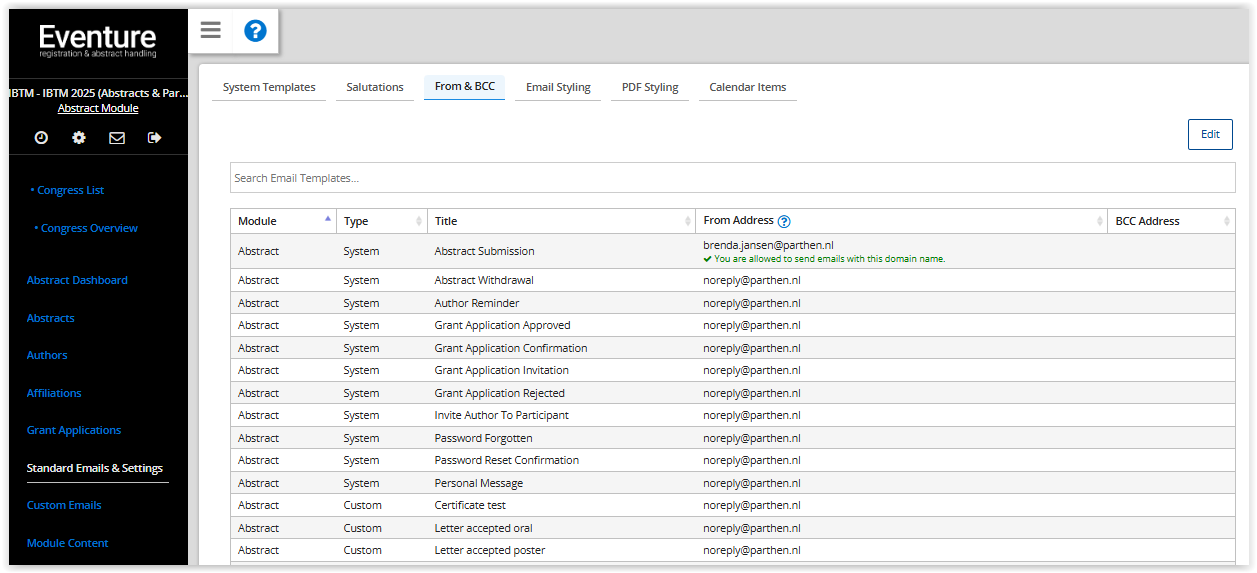Click the hamburger menu icon
The image size is (1257, 573).
pyautogui.click(x=210, y=30)
